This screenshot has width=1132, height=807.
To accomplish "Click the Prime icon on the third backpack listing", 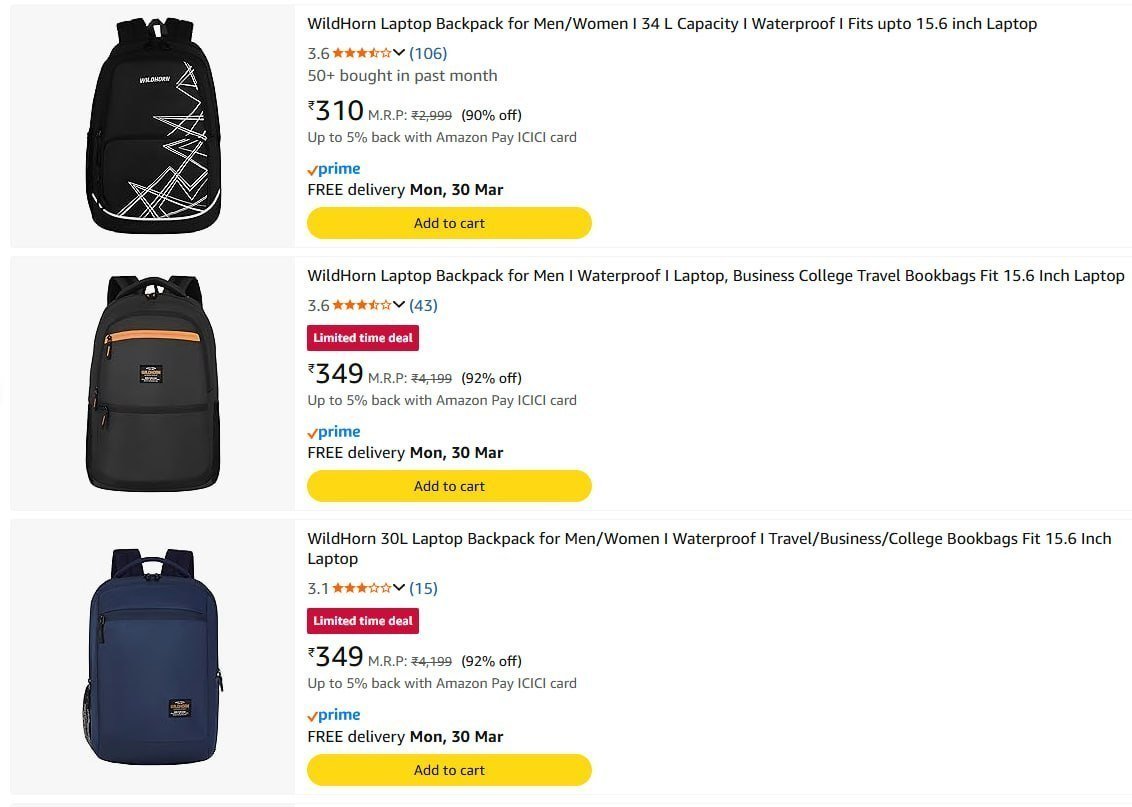I will (333, 714).
